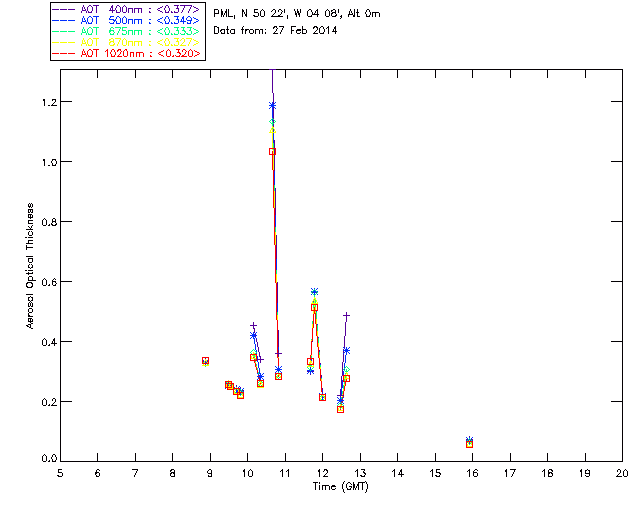Click the AOT 1020nm legend entry
640x512 pixels.
click(x=126, y=53)
